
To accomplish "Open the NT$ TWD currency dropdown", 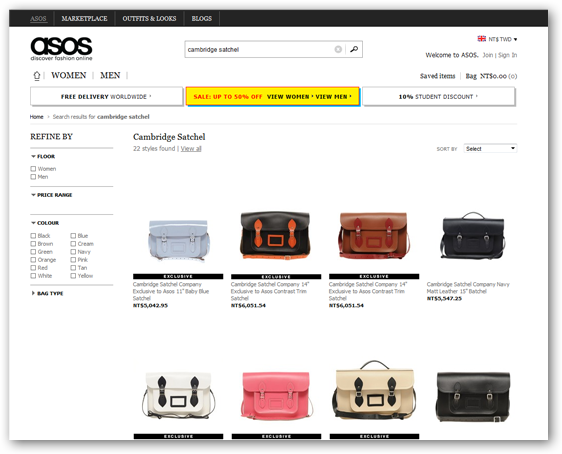I will (503, 39).
